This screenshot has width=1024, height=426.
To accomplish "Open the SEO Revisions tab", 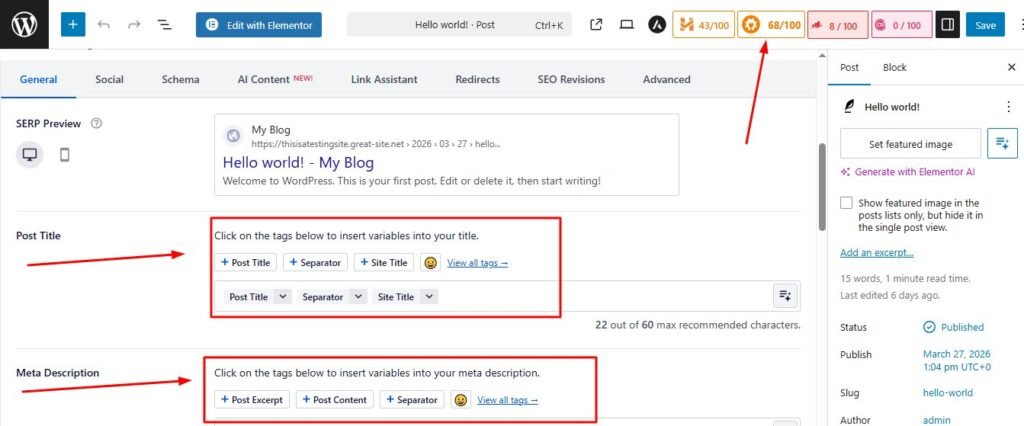I will pos(571,80).
